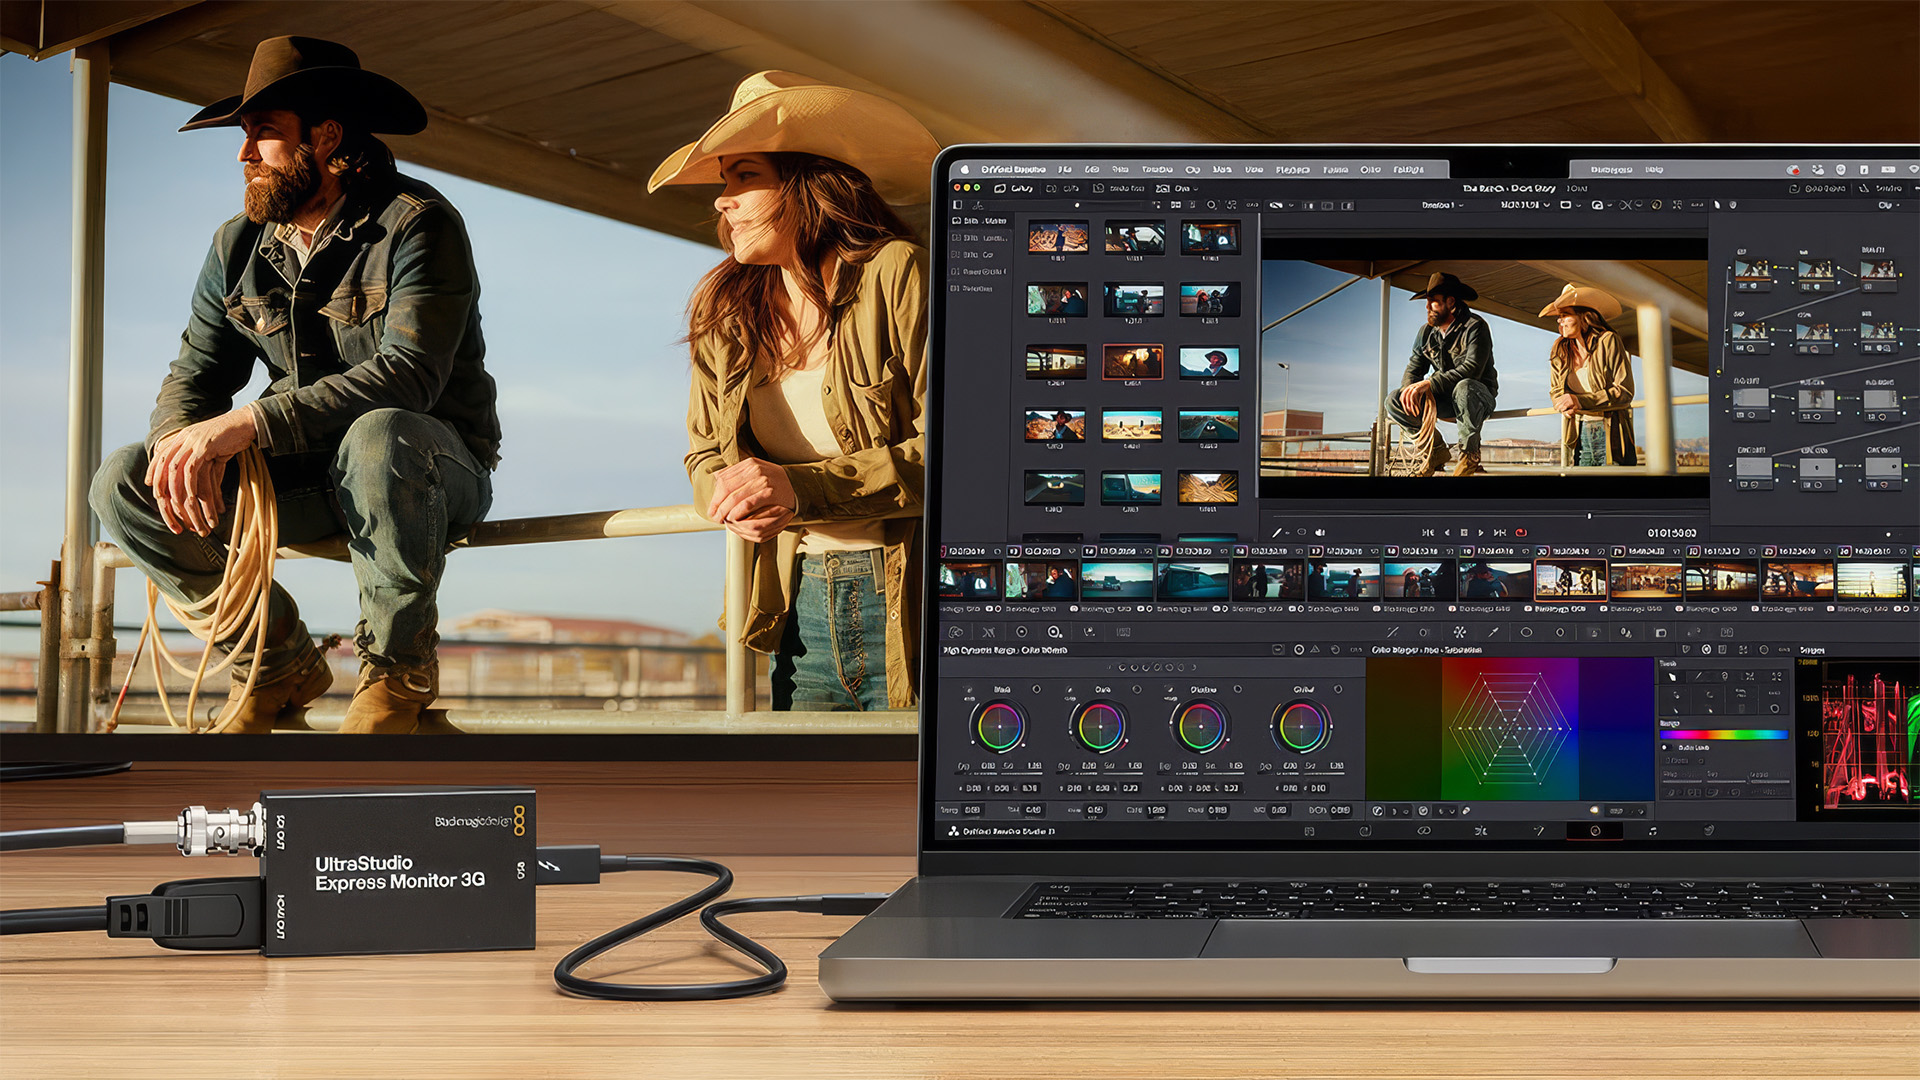The width and height of the screenshot is (1920, 1080).
Task: Click previous arrow beside the wheel page dots
Action: pyautogui.click(x=1108, y=667)
